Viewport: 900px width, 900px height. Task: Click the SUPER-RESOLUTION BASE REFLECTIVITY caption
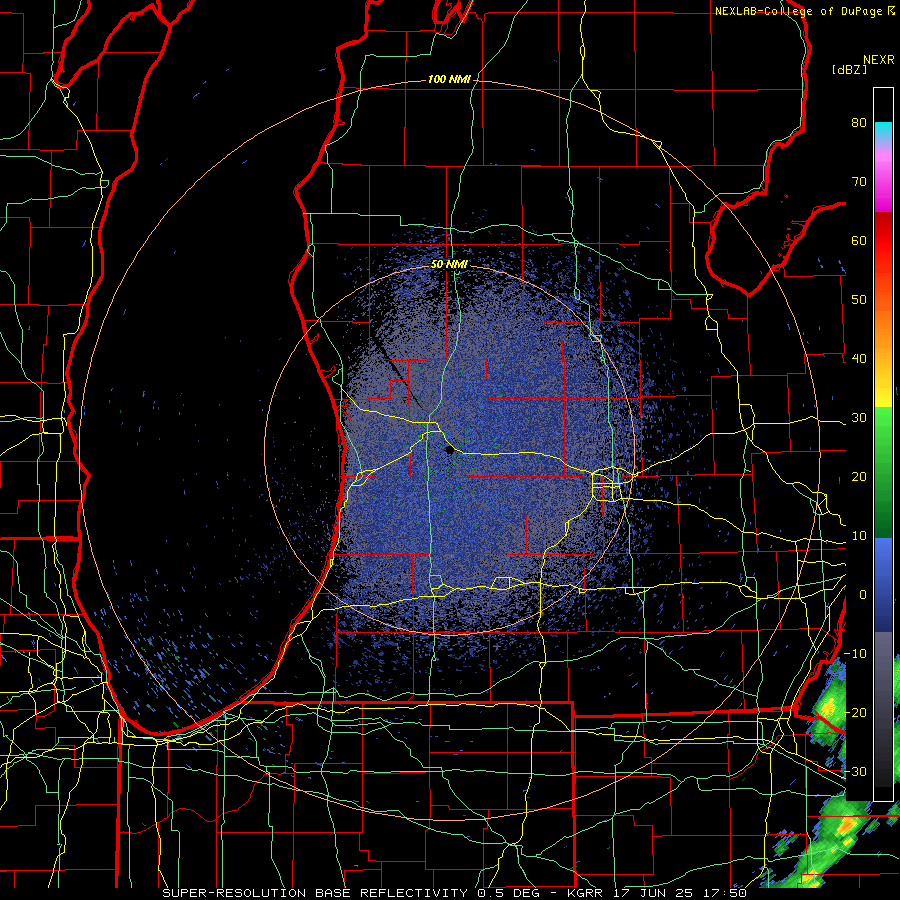coord(315,893)
